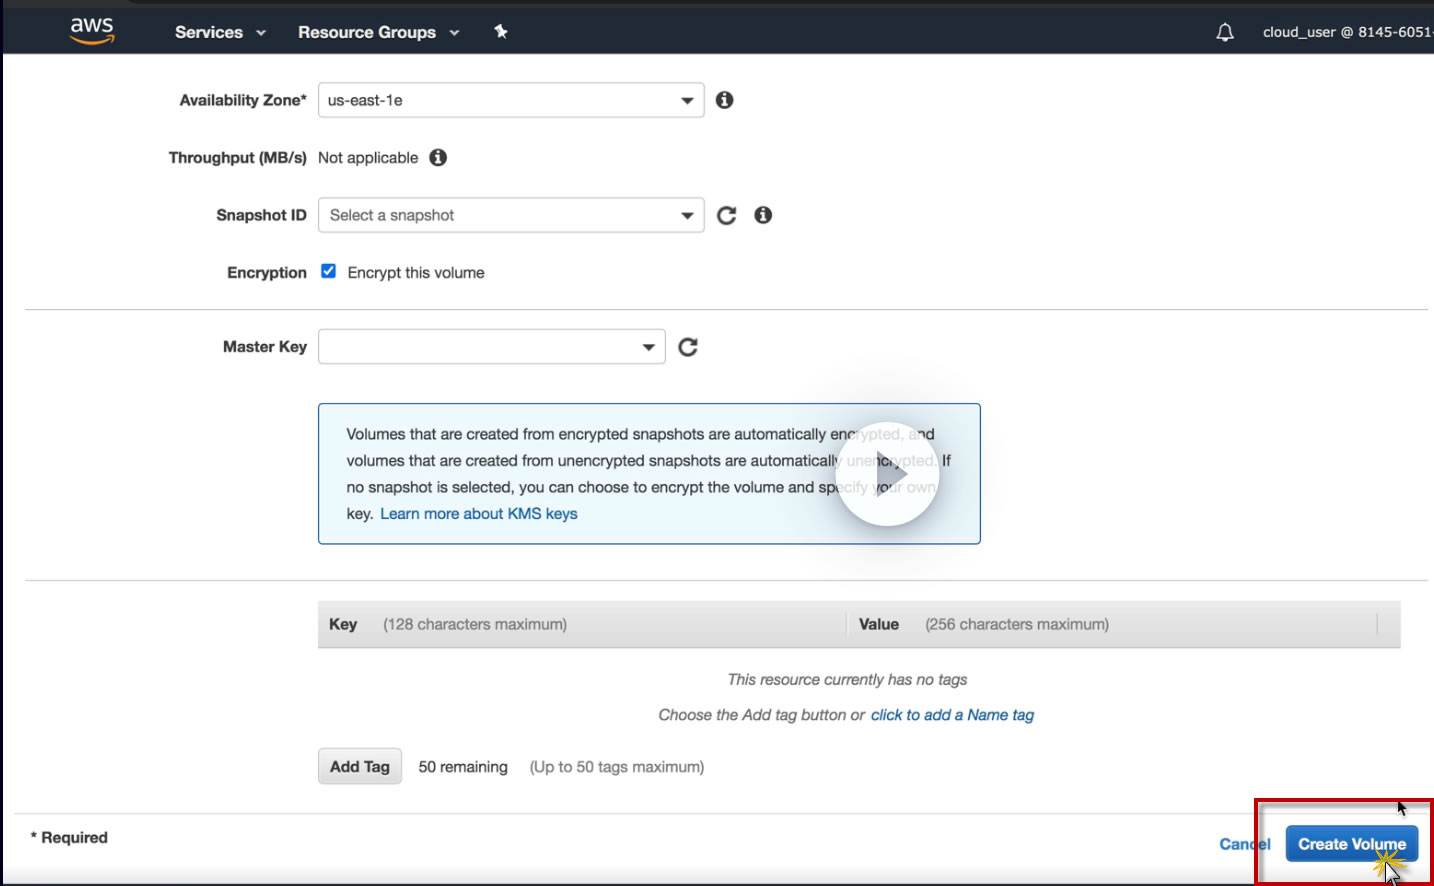Open the Availability Zone dropdown
The width and height of the screenshot is (1434, 886).
pos(511,100)
